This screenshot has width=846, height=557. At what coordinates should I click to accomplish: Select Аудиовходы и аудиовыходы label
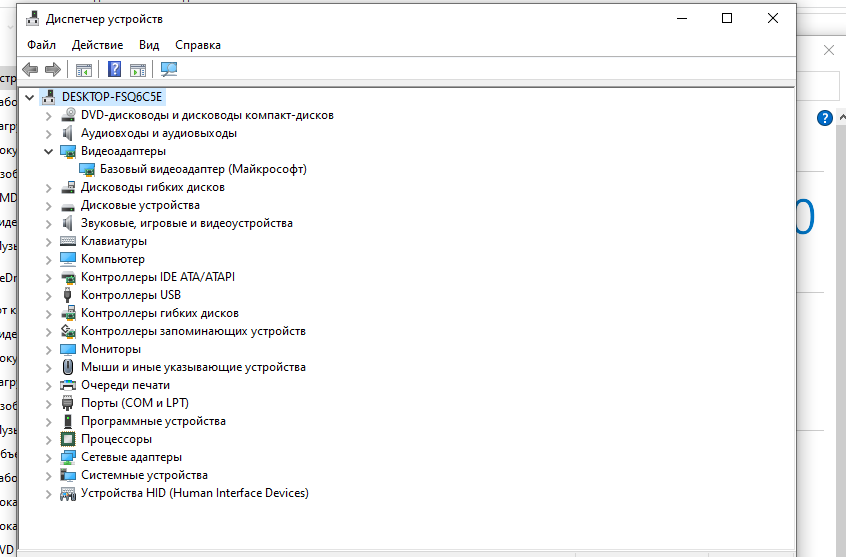coord(159,133)
